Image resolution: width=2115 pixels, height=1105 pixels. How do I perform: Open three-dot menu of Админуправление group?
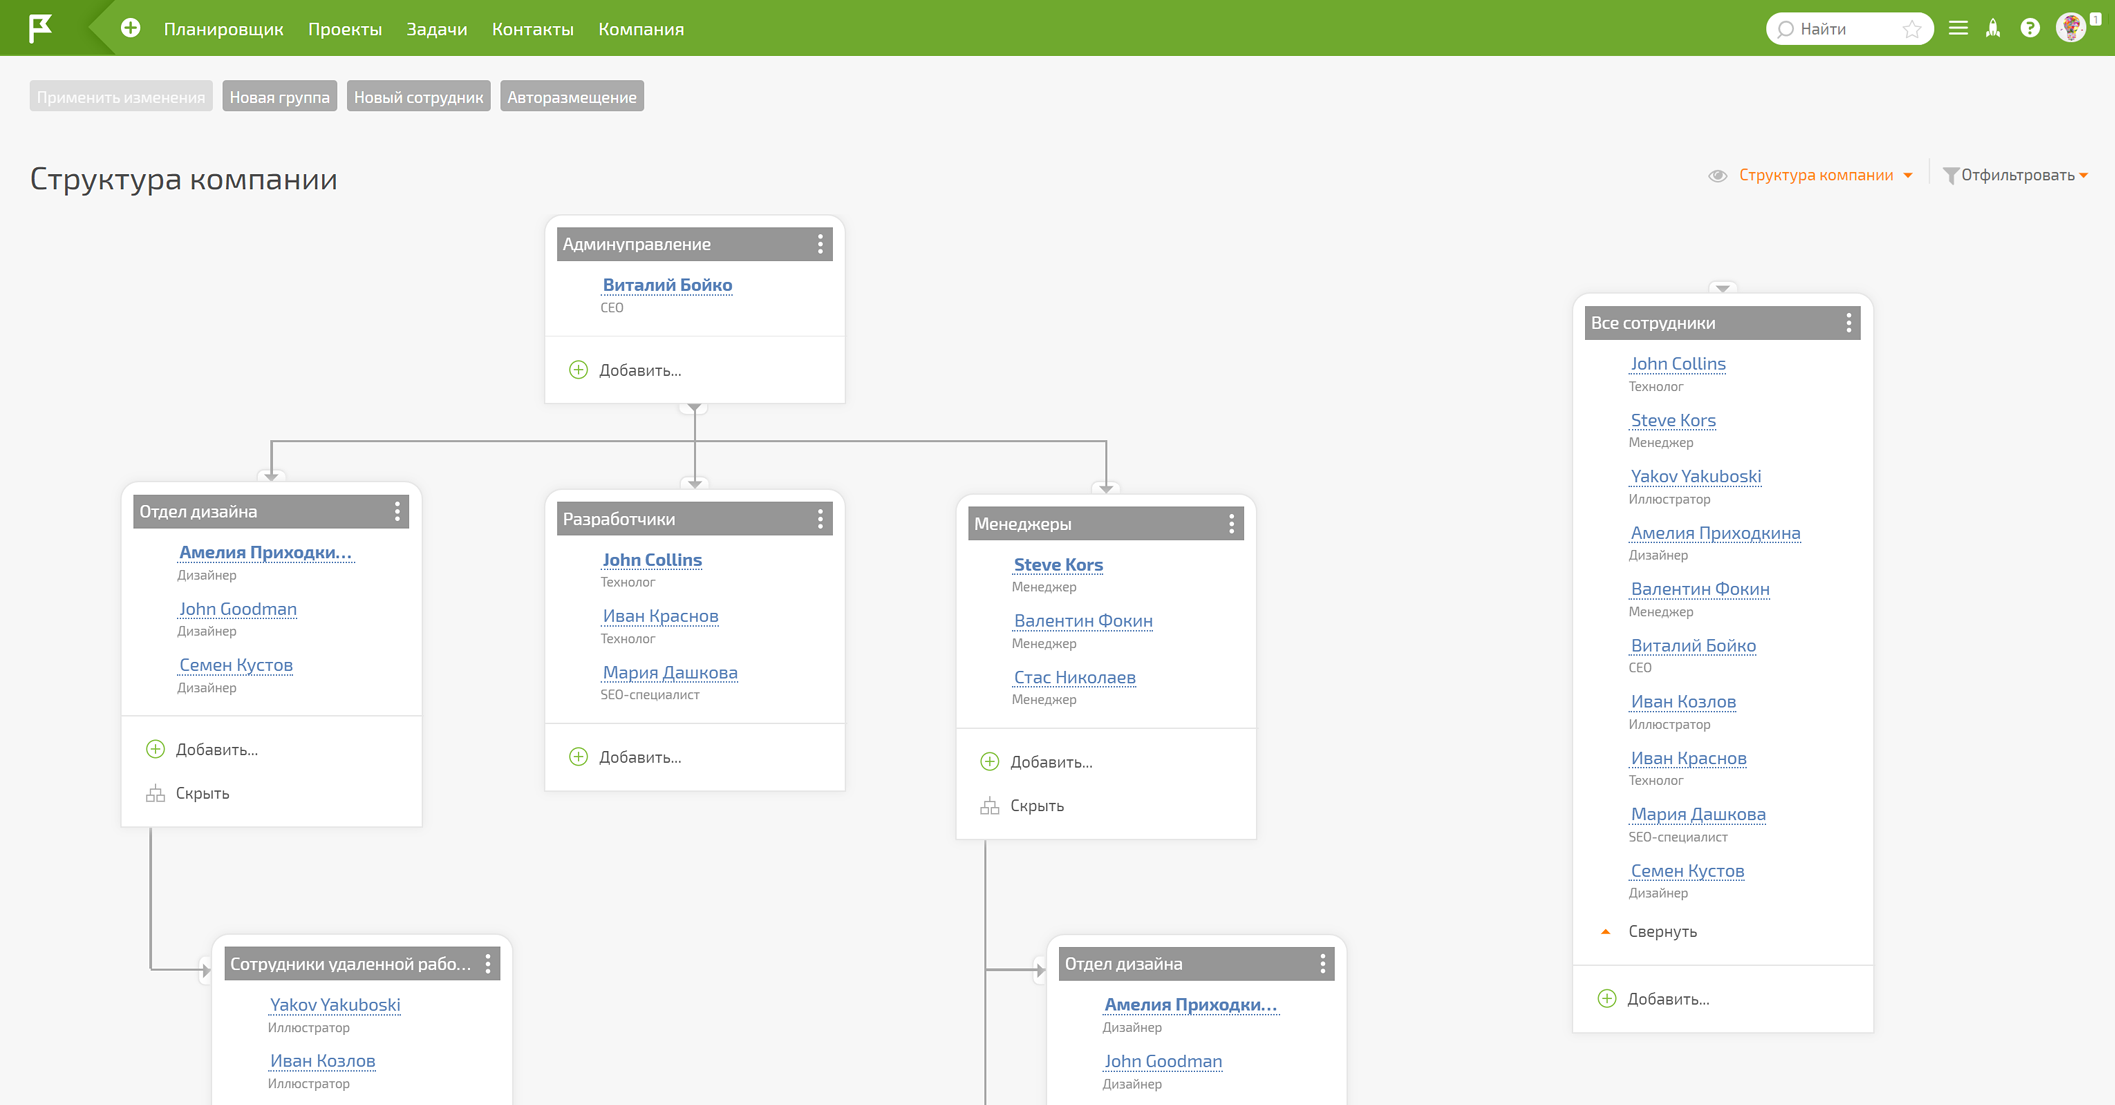coord(820,244)
